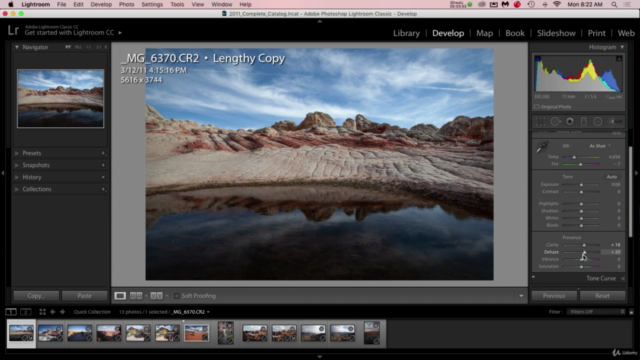Screen dimensions: 640x360
Task: Open filmstrip source path dropdown
Action: pos(208,312)
